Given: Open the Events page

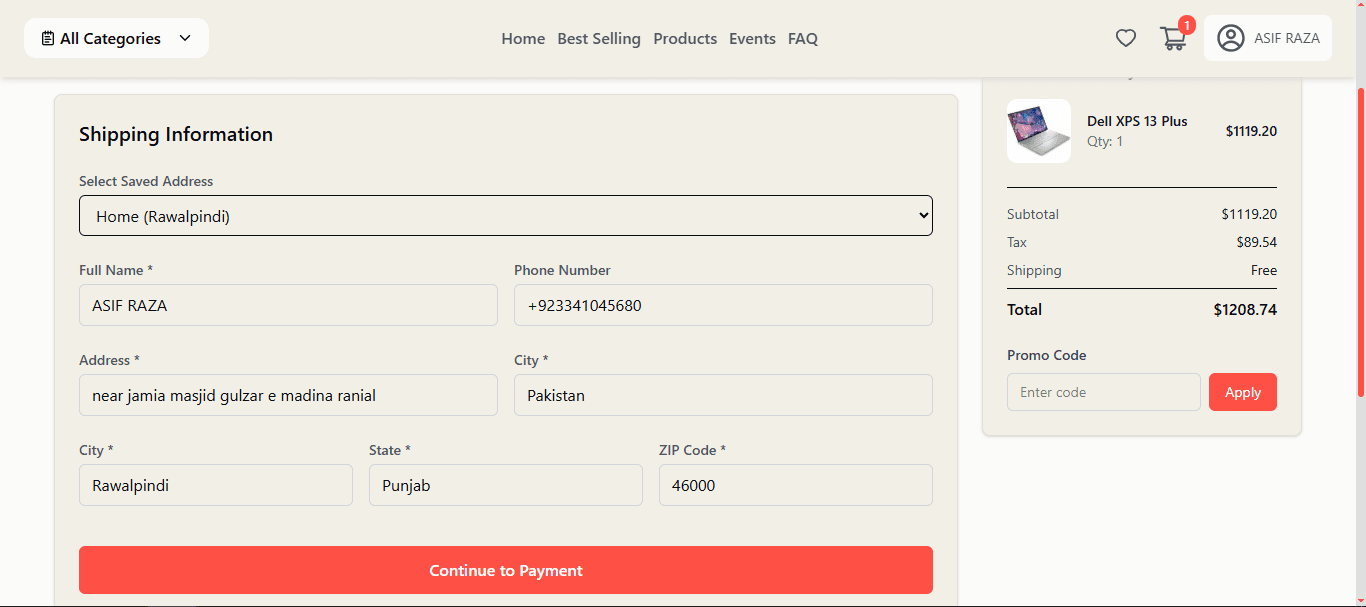Looking at the screenshot, I should click(752, 39).
